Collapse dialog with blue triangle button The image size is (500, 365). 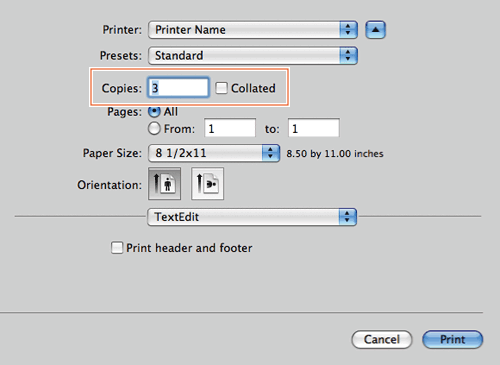click(375, 30)
